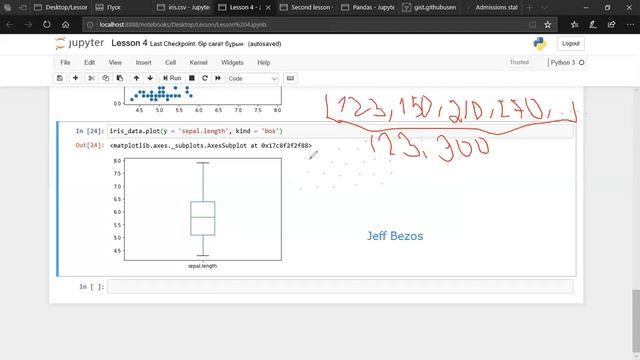
Task: Restart kernel and run all icon
Action: tap(218, 78)
